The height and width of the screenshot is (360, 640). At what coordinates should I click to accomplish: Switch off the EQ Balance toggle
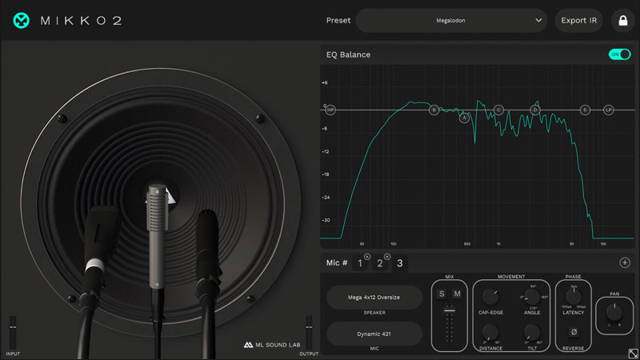coord(620,54)
